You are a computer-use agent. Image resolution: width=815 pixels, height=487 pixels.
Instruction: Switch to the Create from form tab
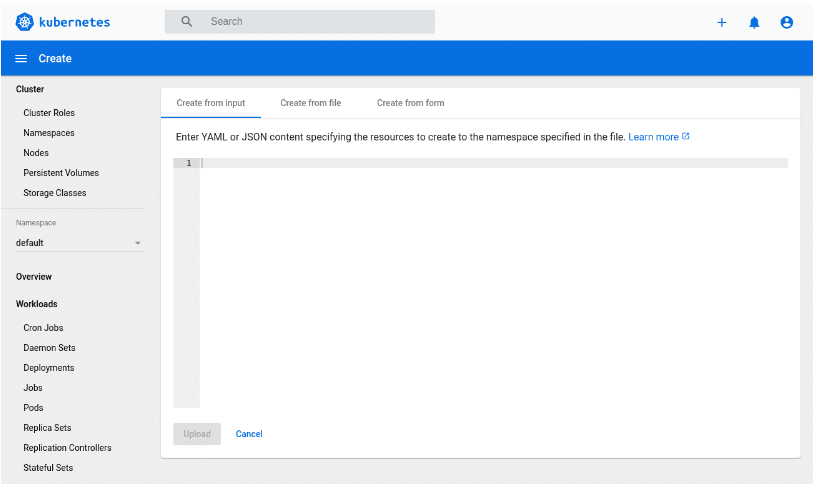[411, 103]
